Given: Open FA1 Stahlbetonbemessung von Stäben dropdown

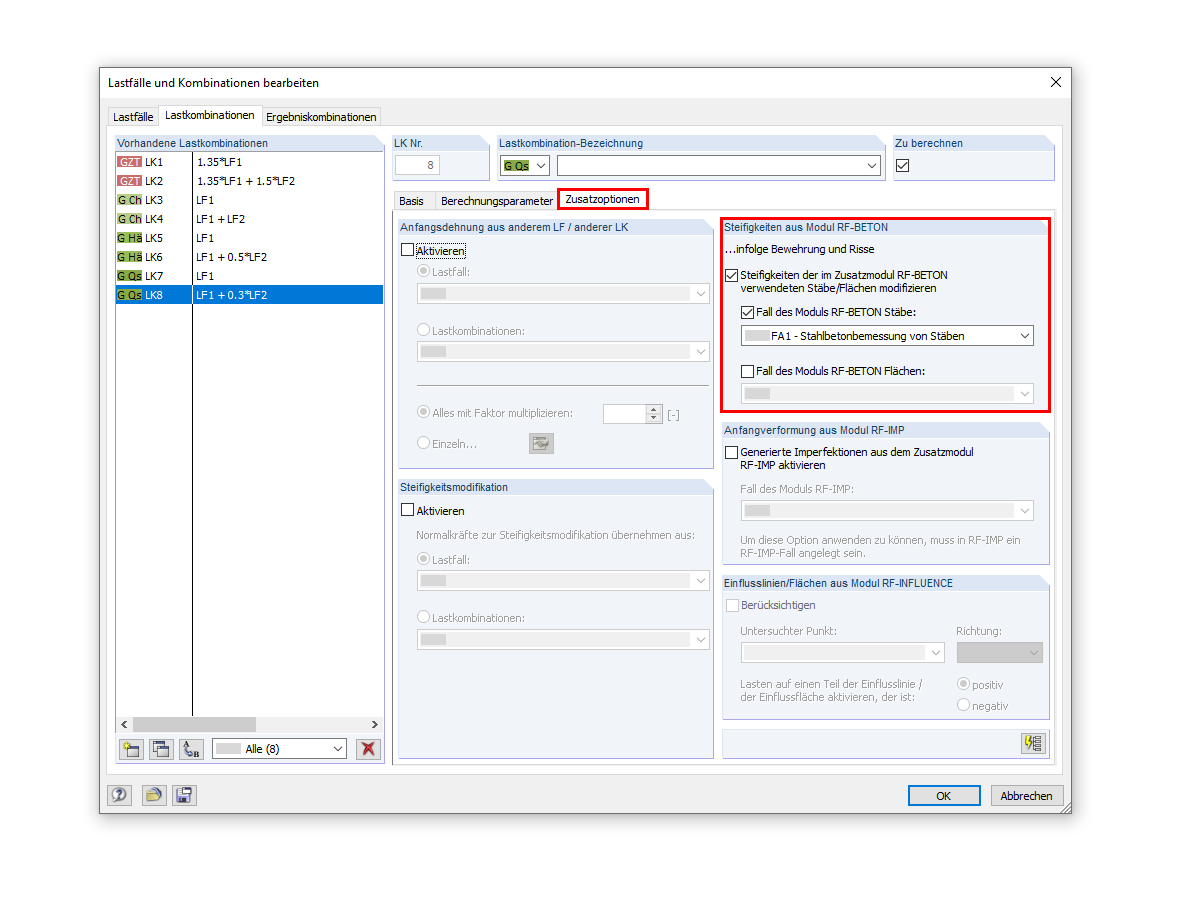Looking at the screenshot, I should (x=888, y=336).
